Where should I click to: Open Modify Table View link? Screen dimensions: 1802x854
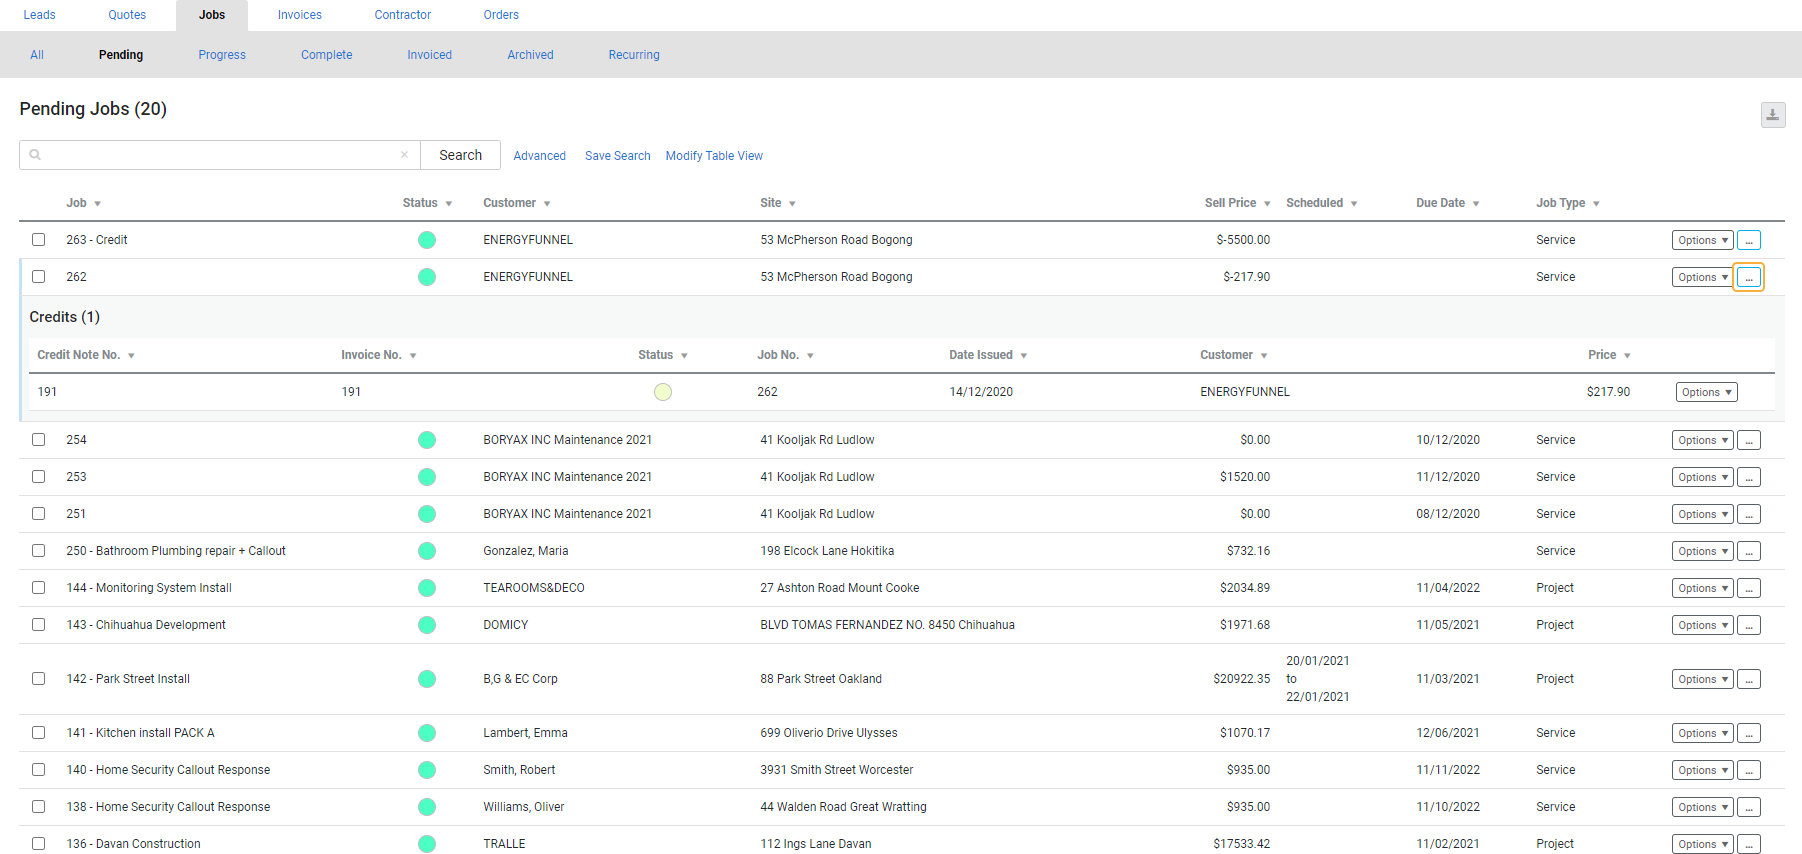point(714,156)
